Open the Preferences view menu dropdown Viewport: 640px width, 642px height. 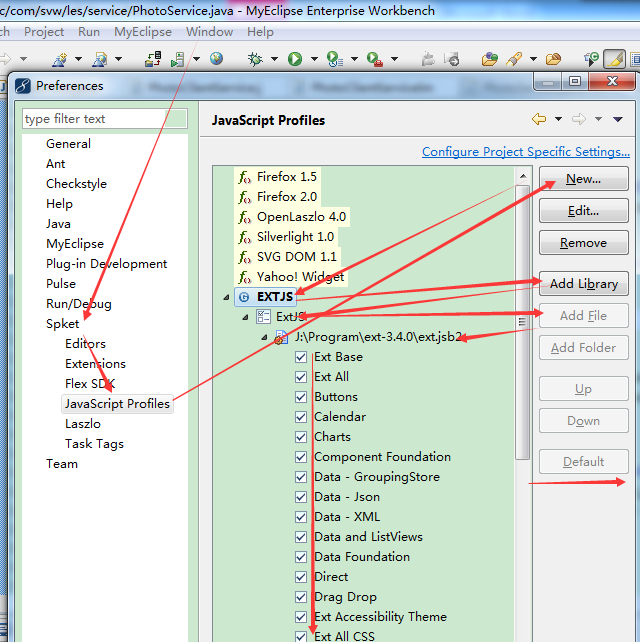(618, 120)
